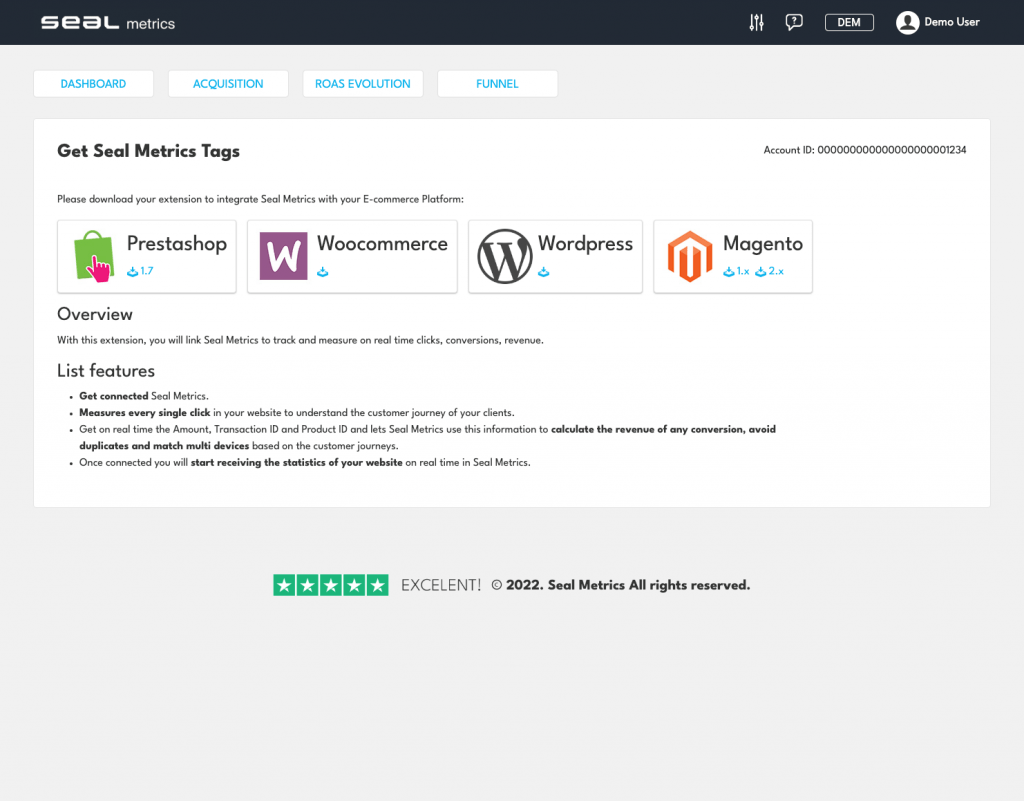Viewport: 1024px width, 801px height.
Task: Open the DASHBOARD tab
Action: tap(93, 84)
